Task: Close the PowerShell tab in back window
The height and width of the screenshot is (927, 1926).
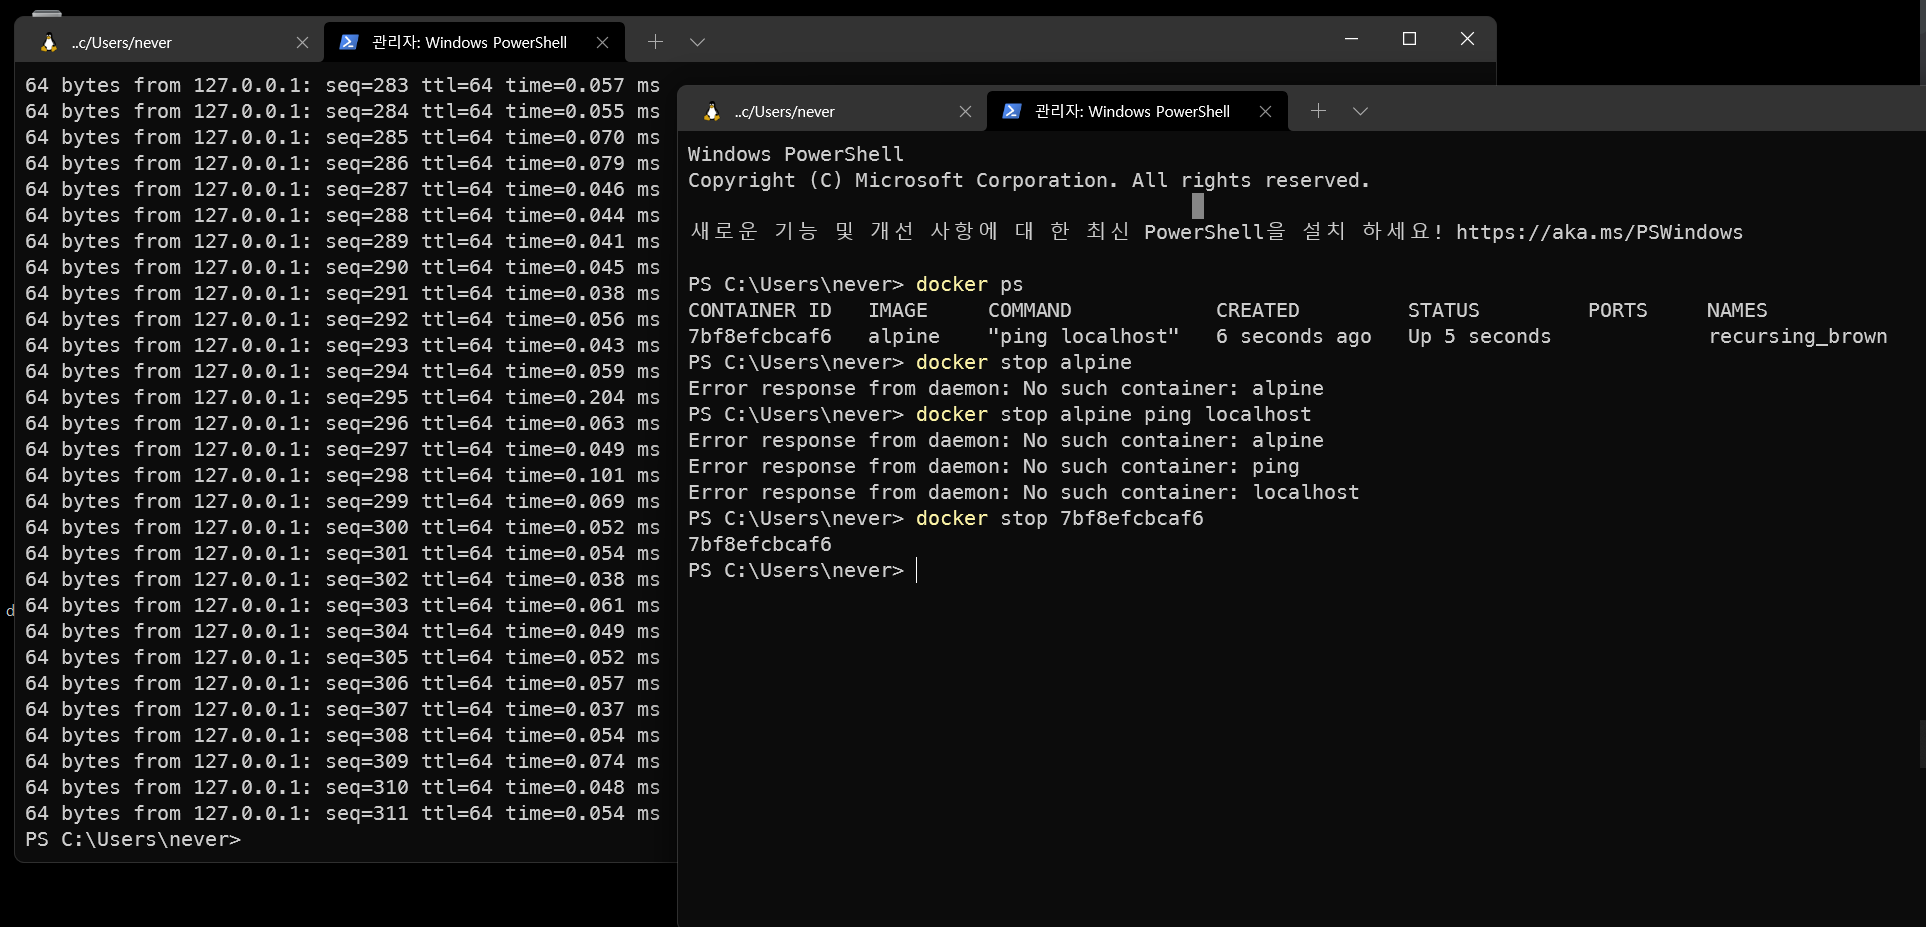Action: coord(602,42)
